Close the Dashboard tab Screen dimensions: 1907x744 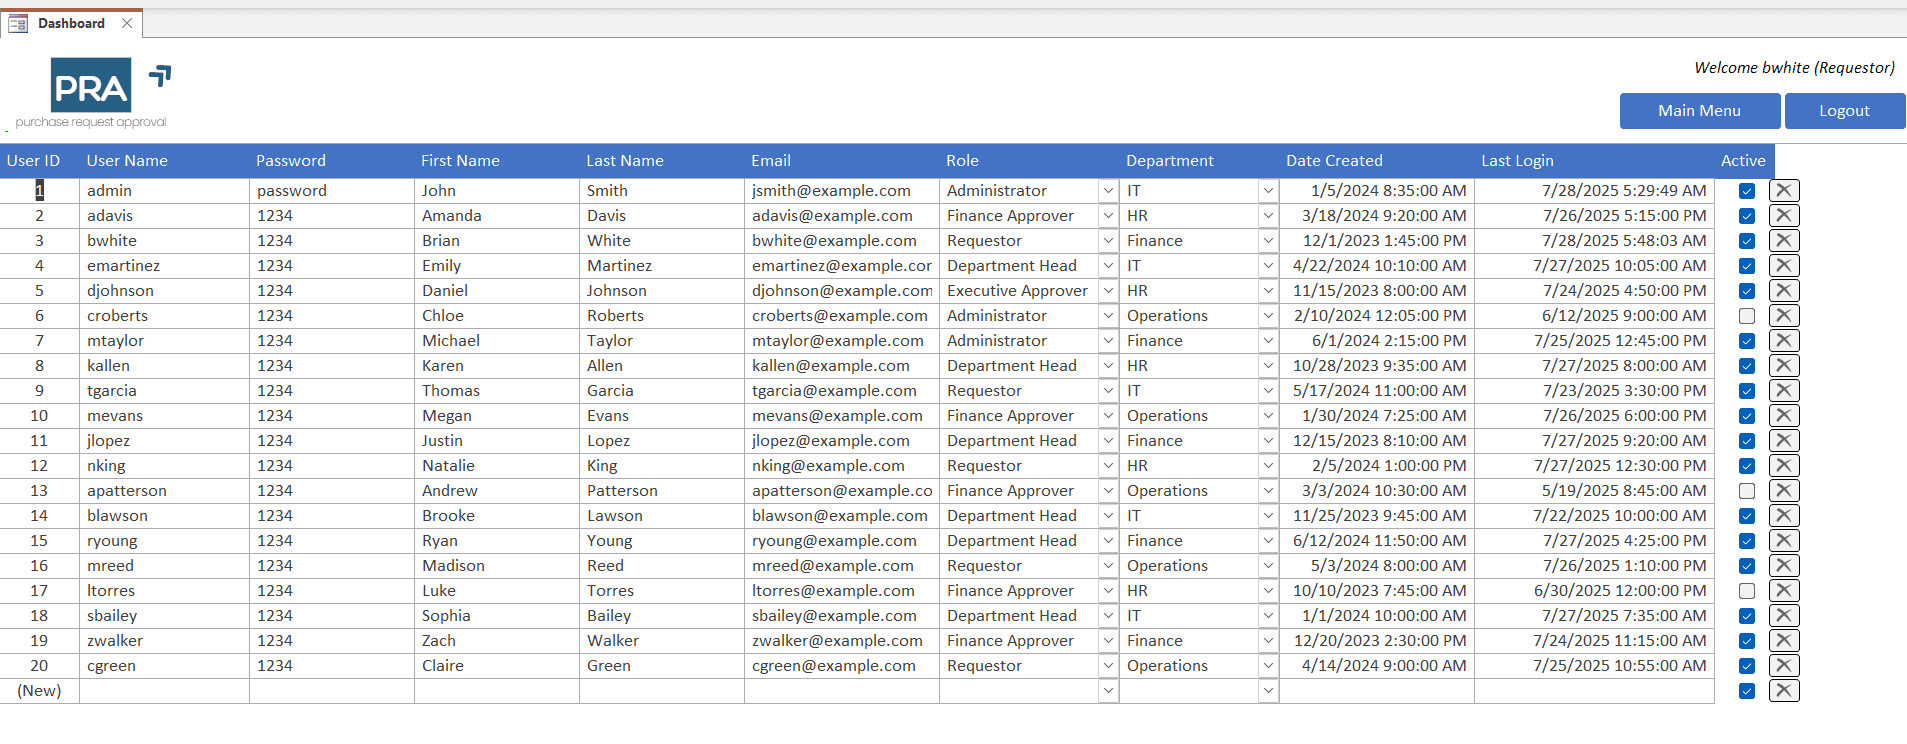(x=127, y=23)
